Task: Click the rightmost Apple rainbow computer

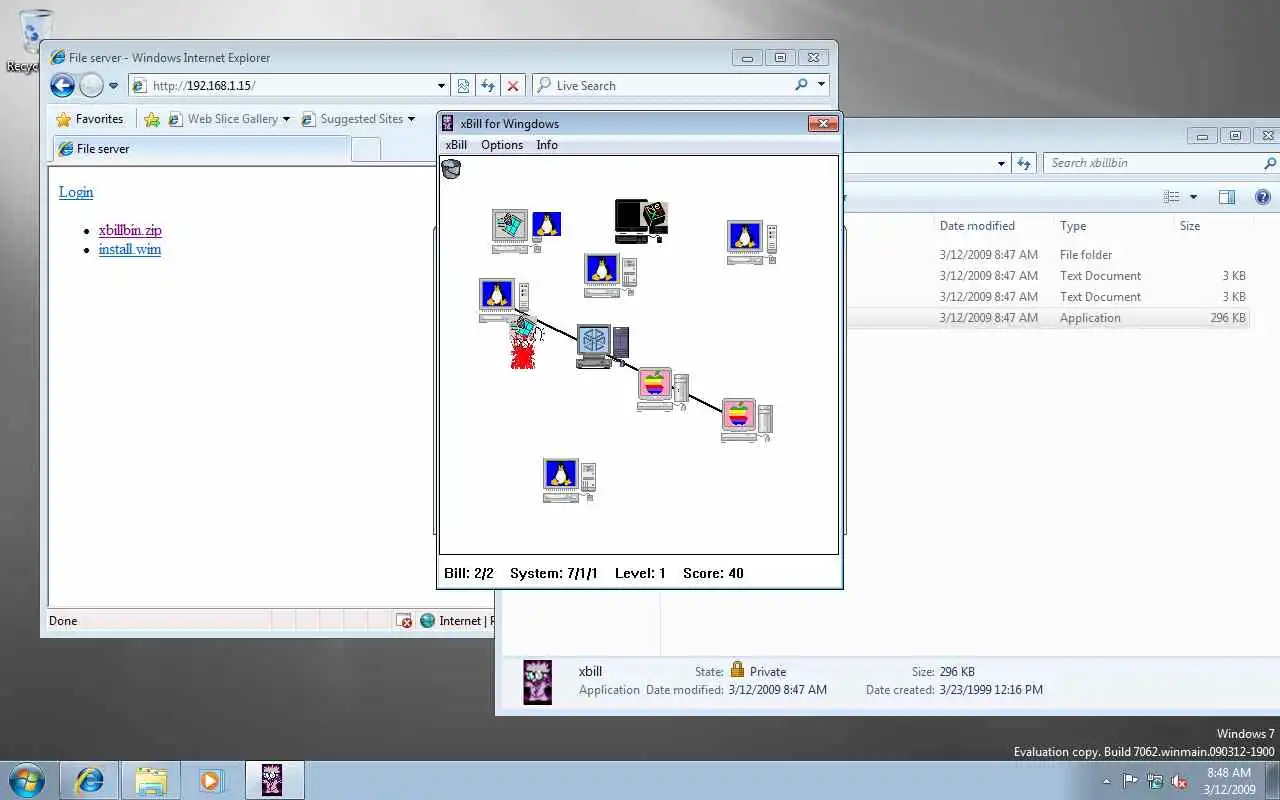Action: pyautogui.click(x=747, y=420)
